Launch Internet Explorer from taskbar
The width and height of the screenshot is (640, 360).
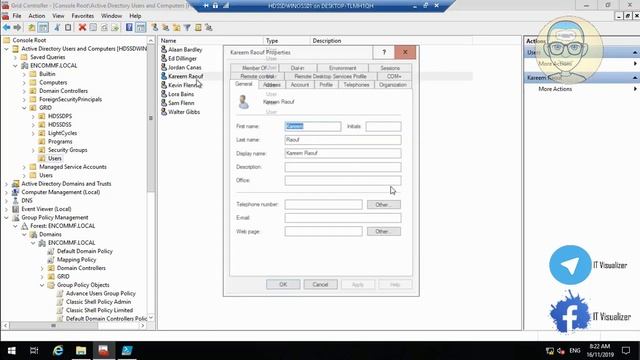(x=58, y=350)
